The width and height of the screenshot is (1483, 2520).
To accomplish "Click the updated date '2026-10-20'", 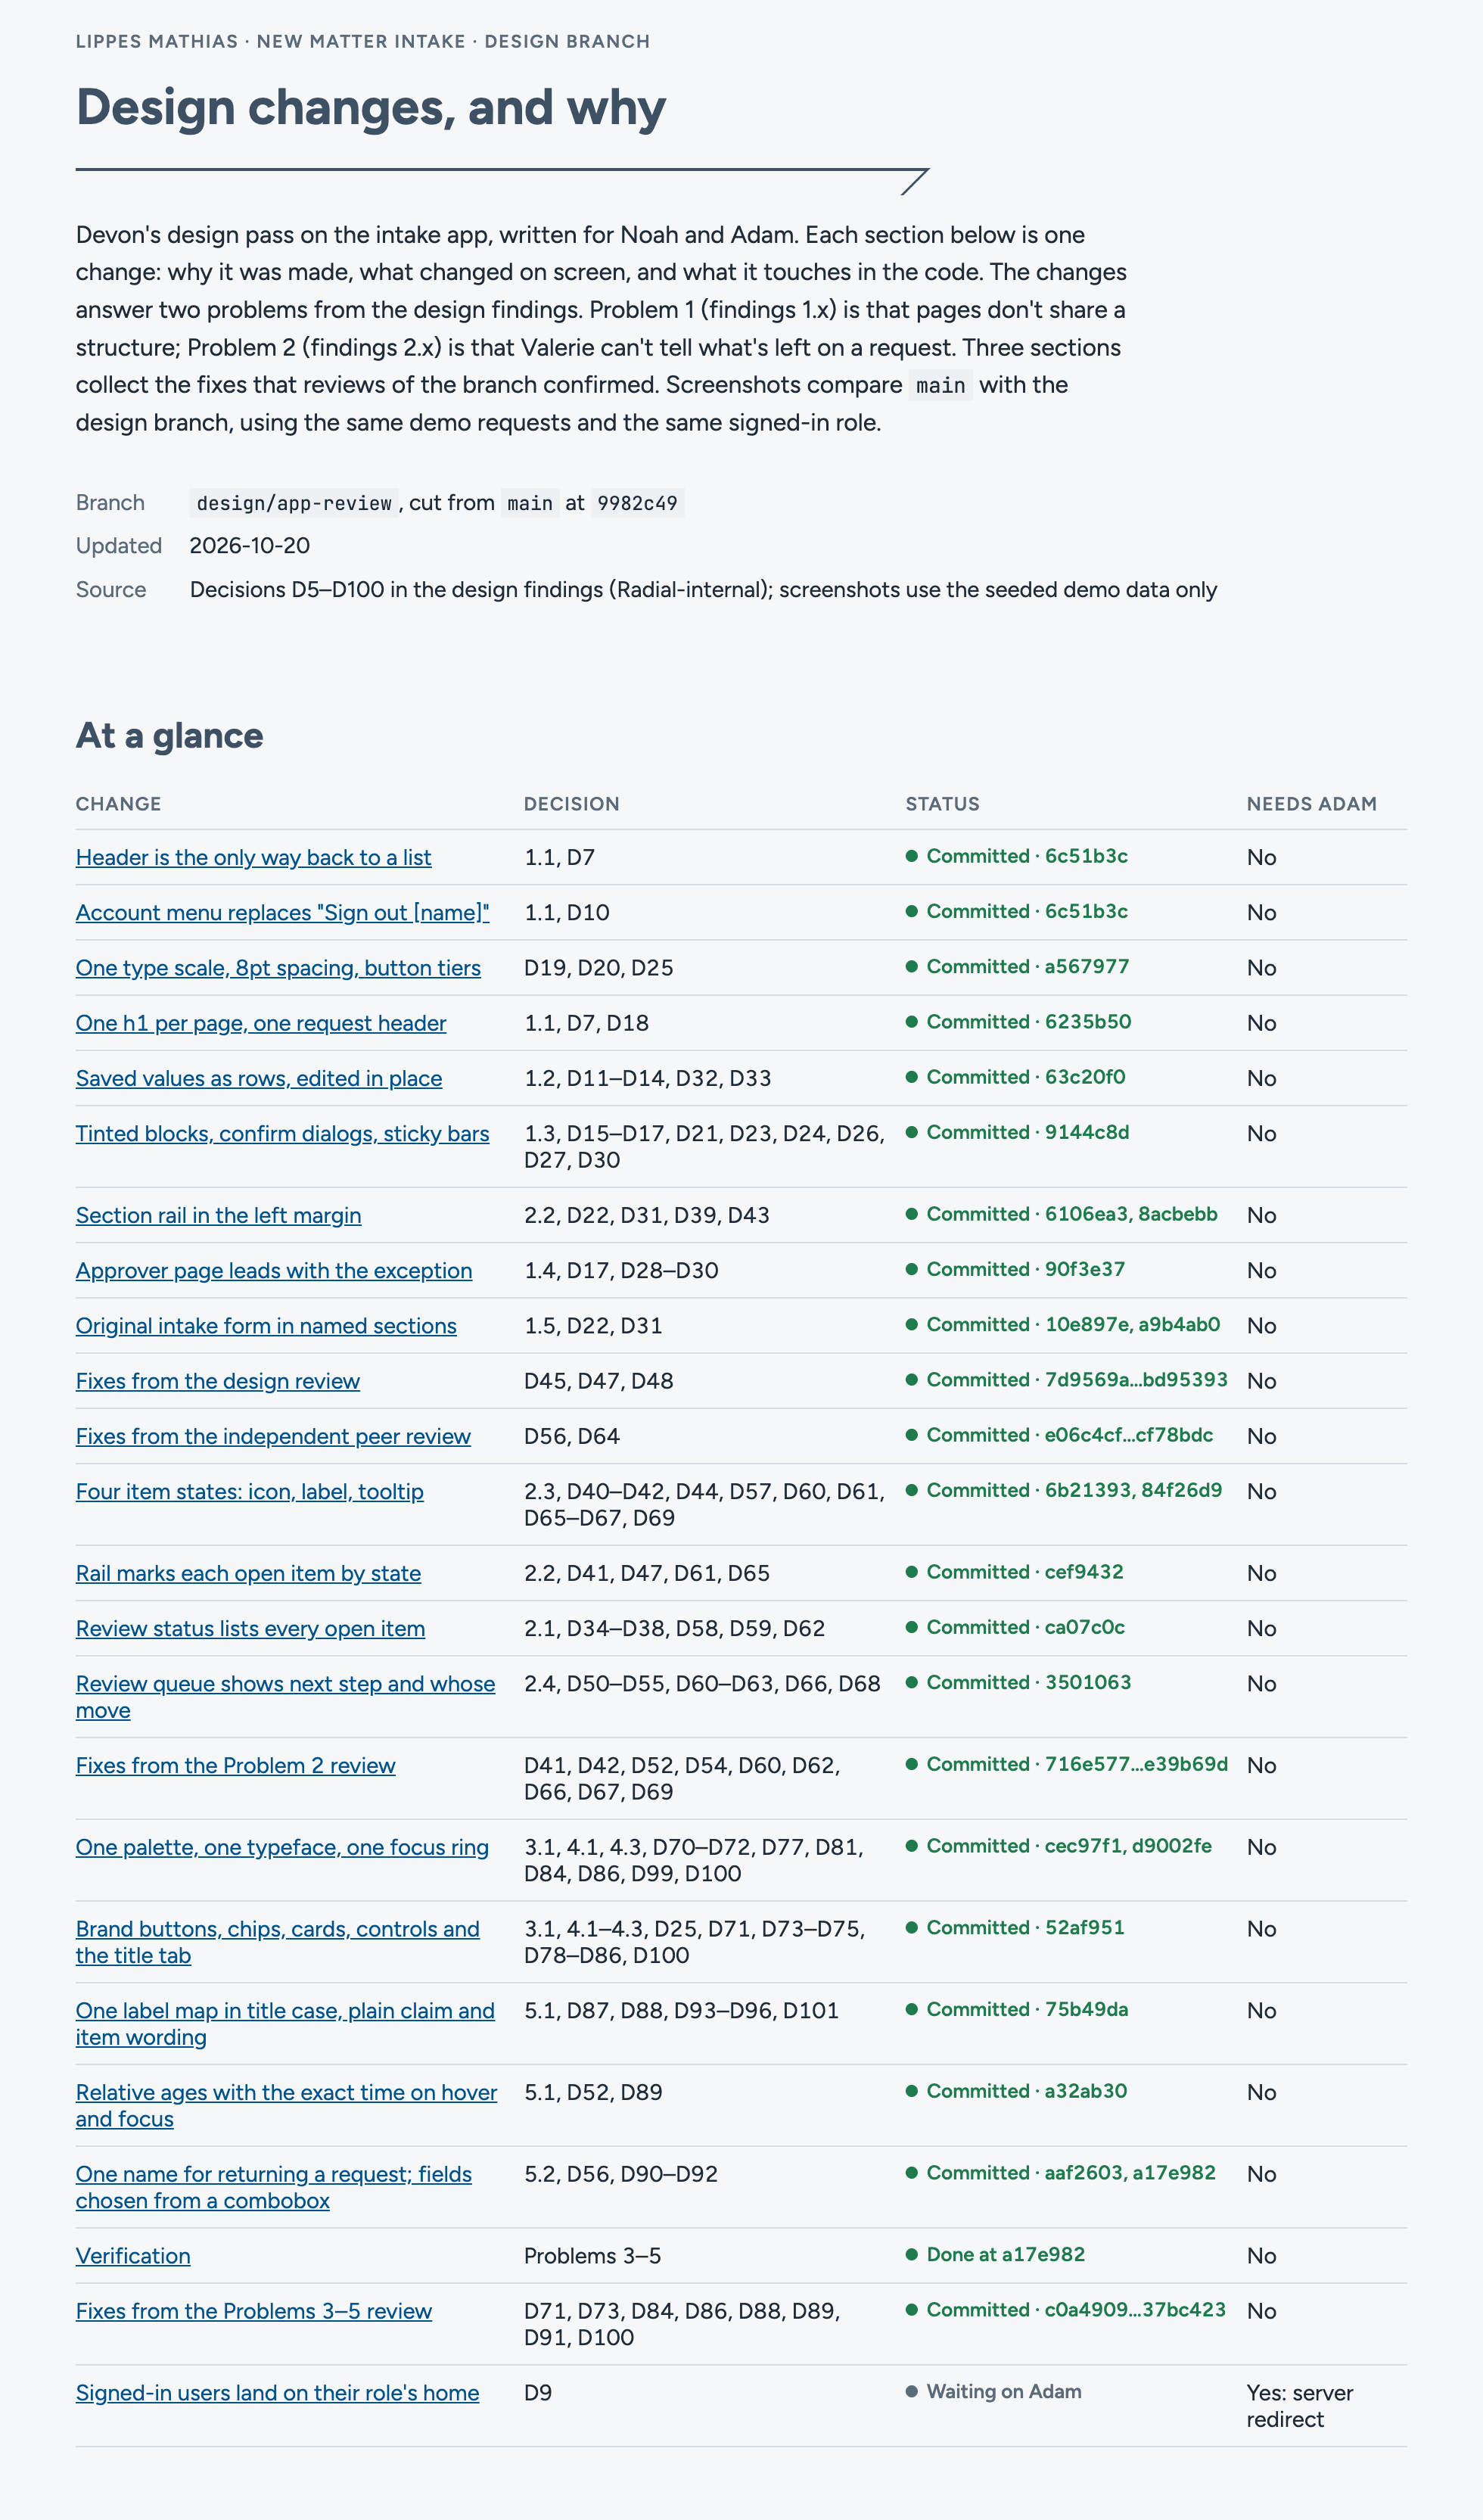I will [x=250, y=546].
